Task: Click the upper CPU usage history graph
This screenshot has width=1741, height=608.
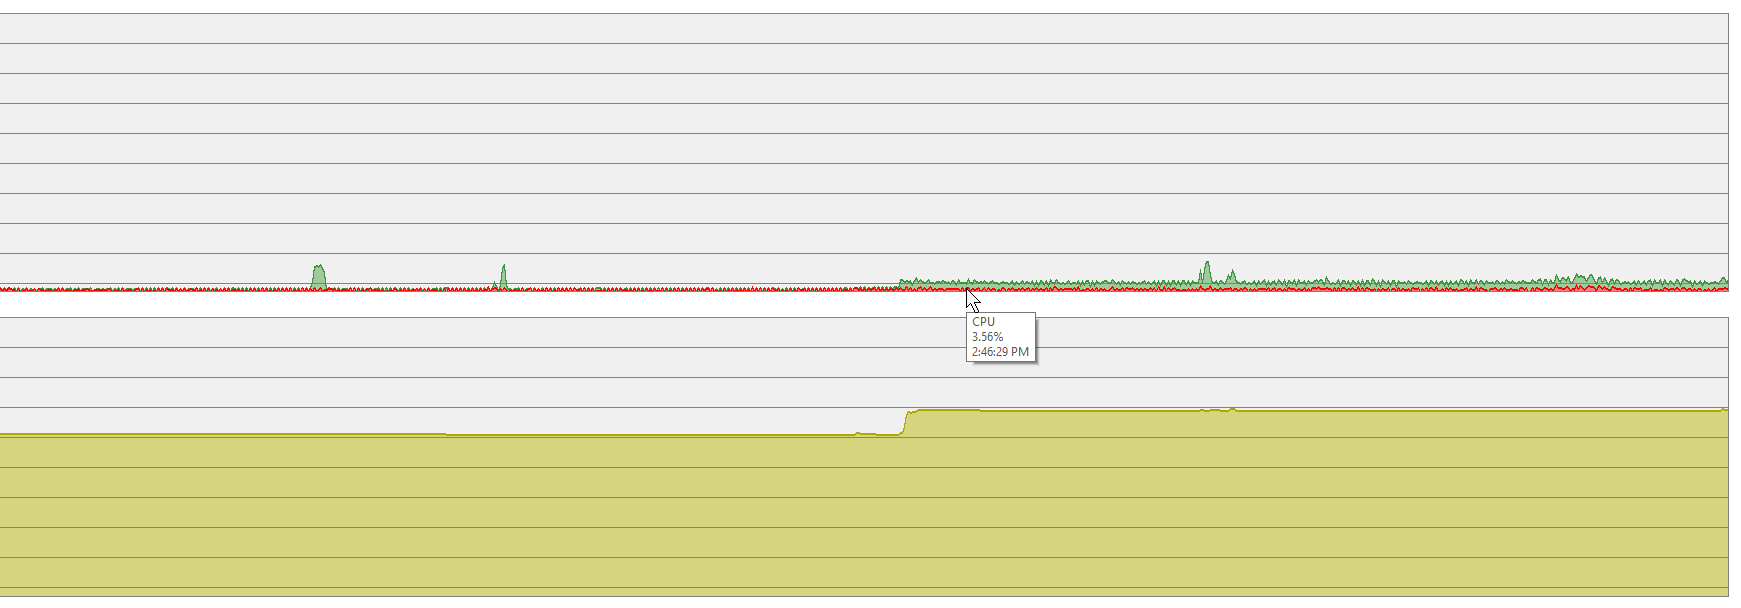Action: coord(864,152)
